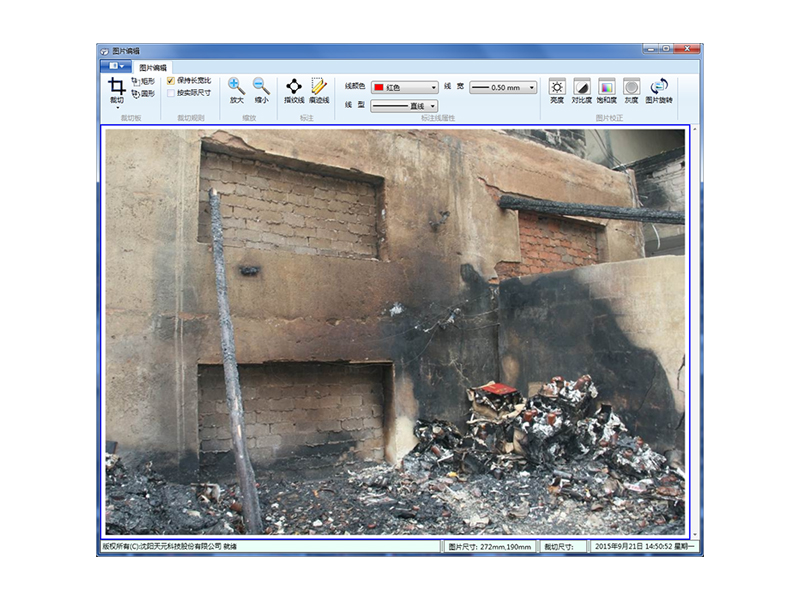This screenshot has width=800, height=600.
Task: Choose the circle (圆形) crop shape
Action: click(142, 94)
